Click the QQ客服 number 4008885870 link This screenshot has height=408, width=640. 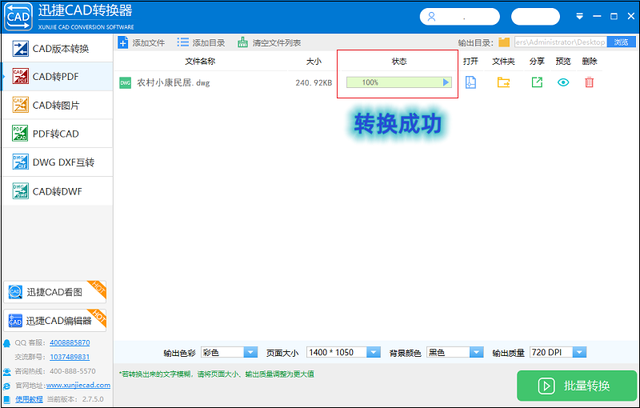click(x=70, y=343)
